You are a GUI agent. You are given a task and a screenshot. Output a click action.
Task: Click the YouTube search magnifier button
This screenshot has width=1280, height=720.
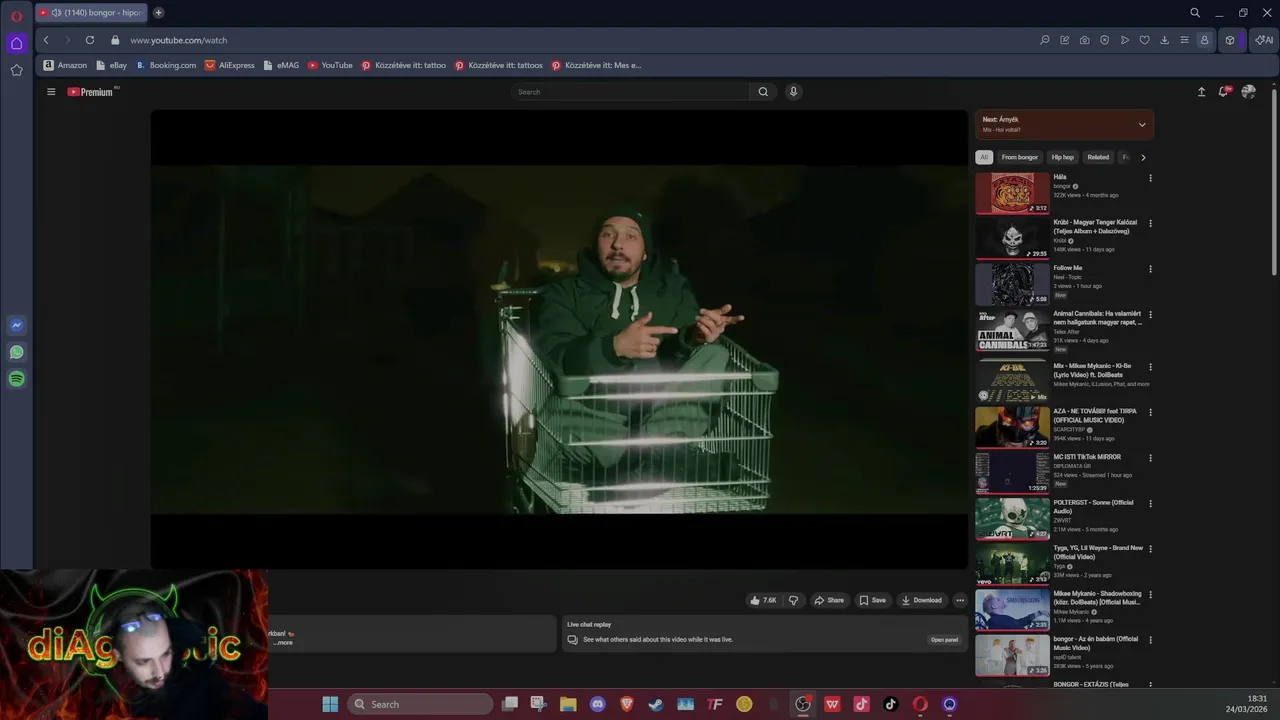[x=763, y=92]
